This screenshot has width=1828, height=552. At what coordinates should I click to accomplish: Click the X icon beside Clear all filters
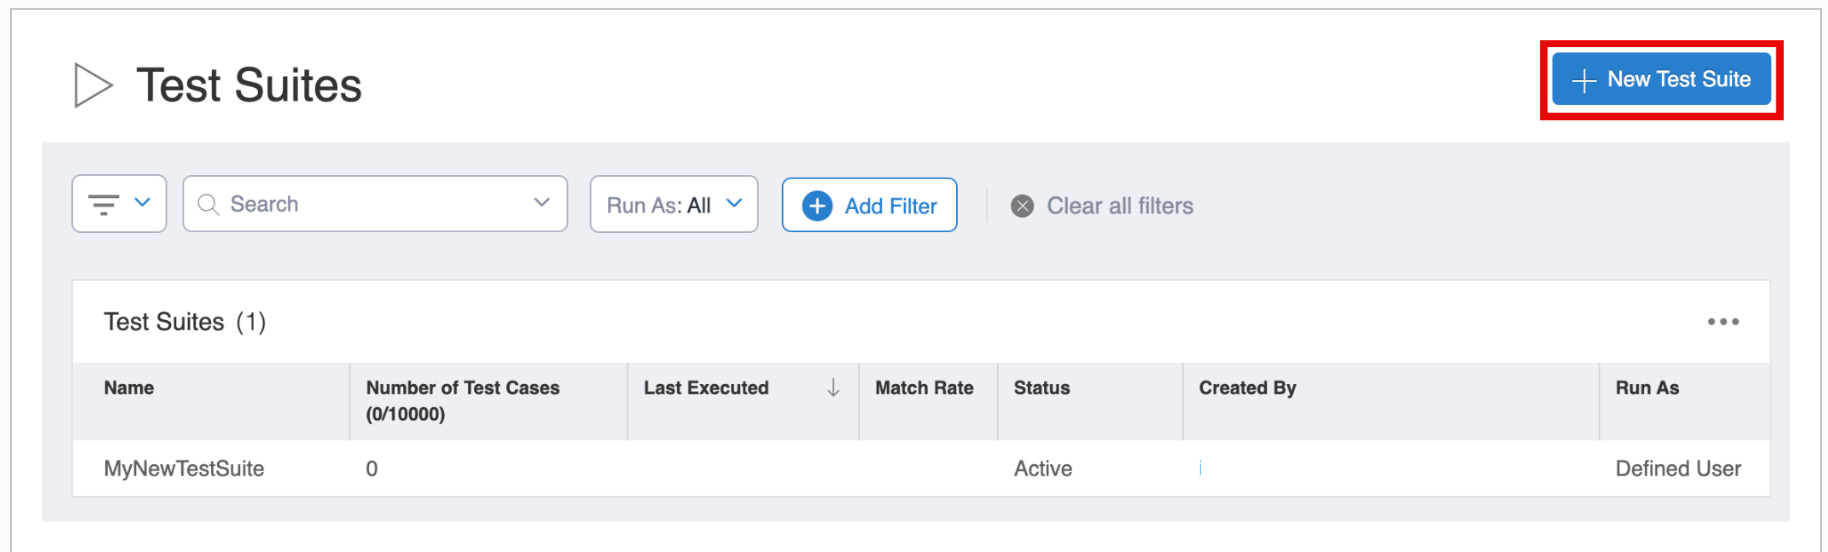1022,206
